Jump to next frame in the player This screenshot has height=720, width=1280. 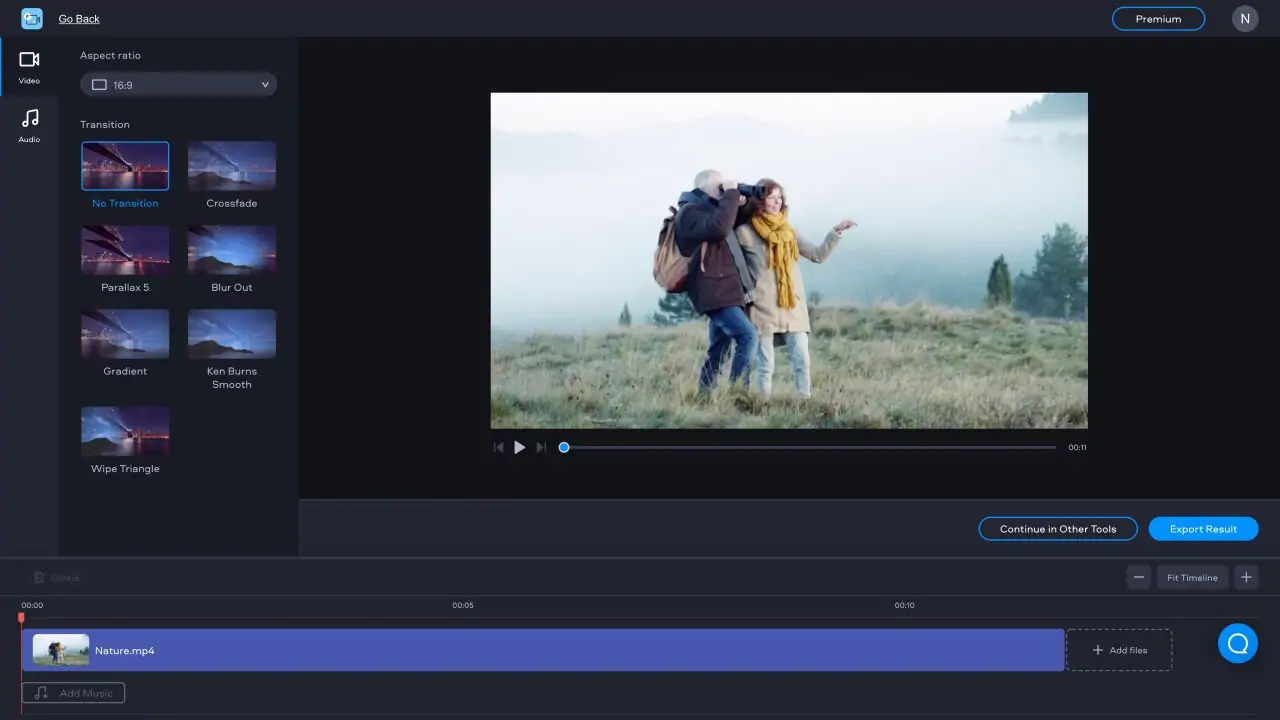[x=541, y=447]
